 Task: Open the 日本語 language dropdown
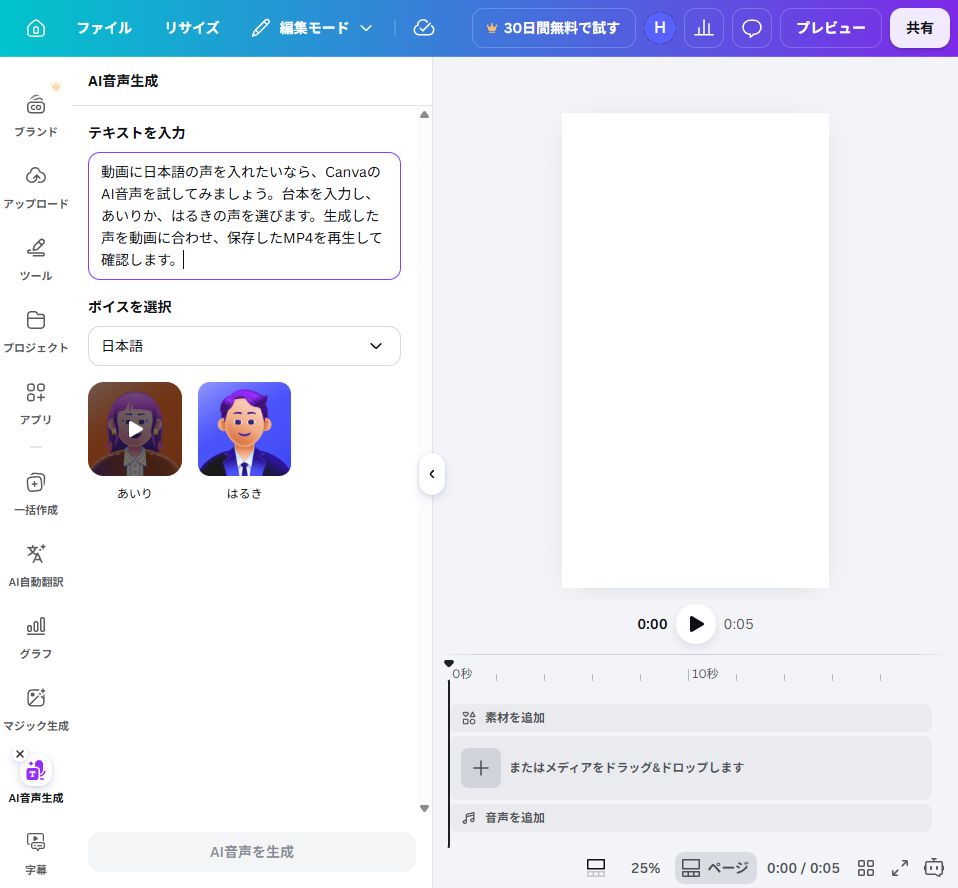(x=244, y=346)
